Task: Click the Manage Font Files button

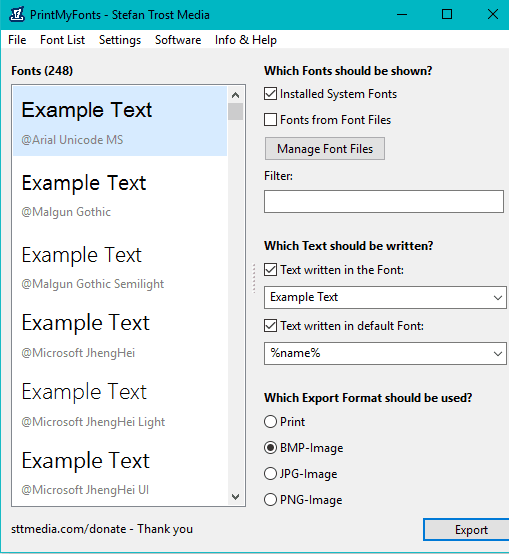Action: click(325, 149)
